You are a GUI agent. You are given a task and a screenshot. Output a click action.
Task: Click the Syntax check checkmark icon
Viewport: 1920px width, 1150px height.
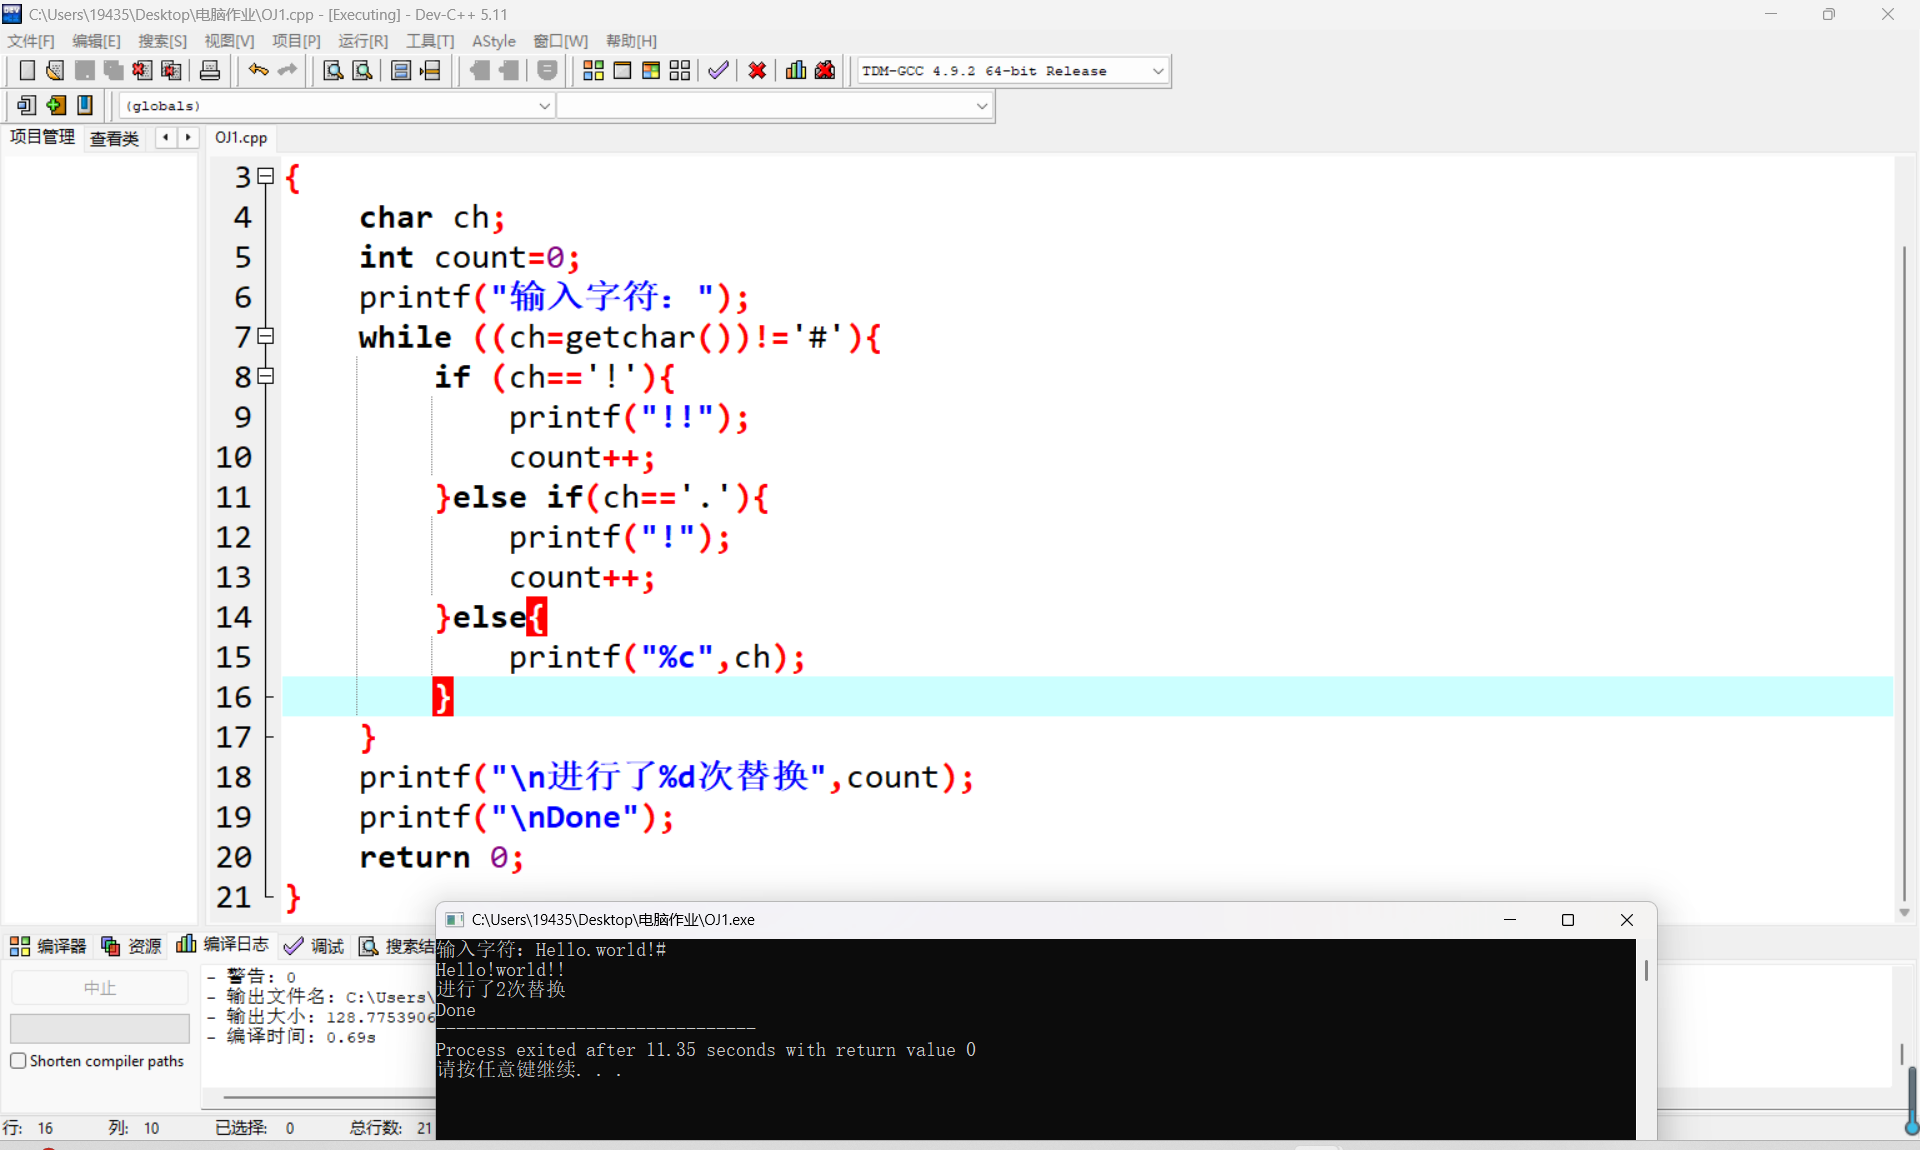[x=718, y=70]
